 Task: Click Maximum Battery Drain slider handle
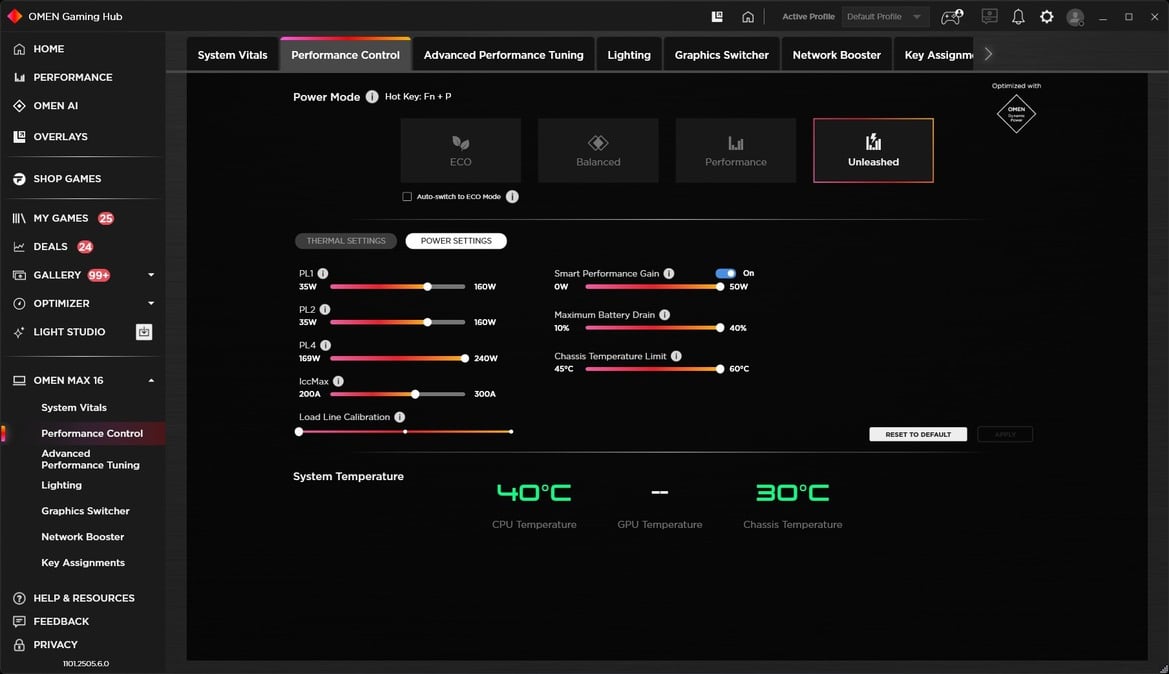click(x=719, y=328)
